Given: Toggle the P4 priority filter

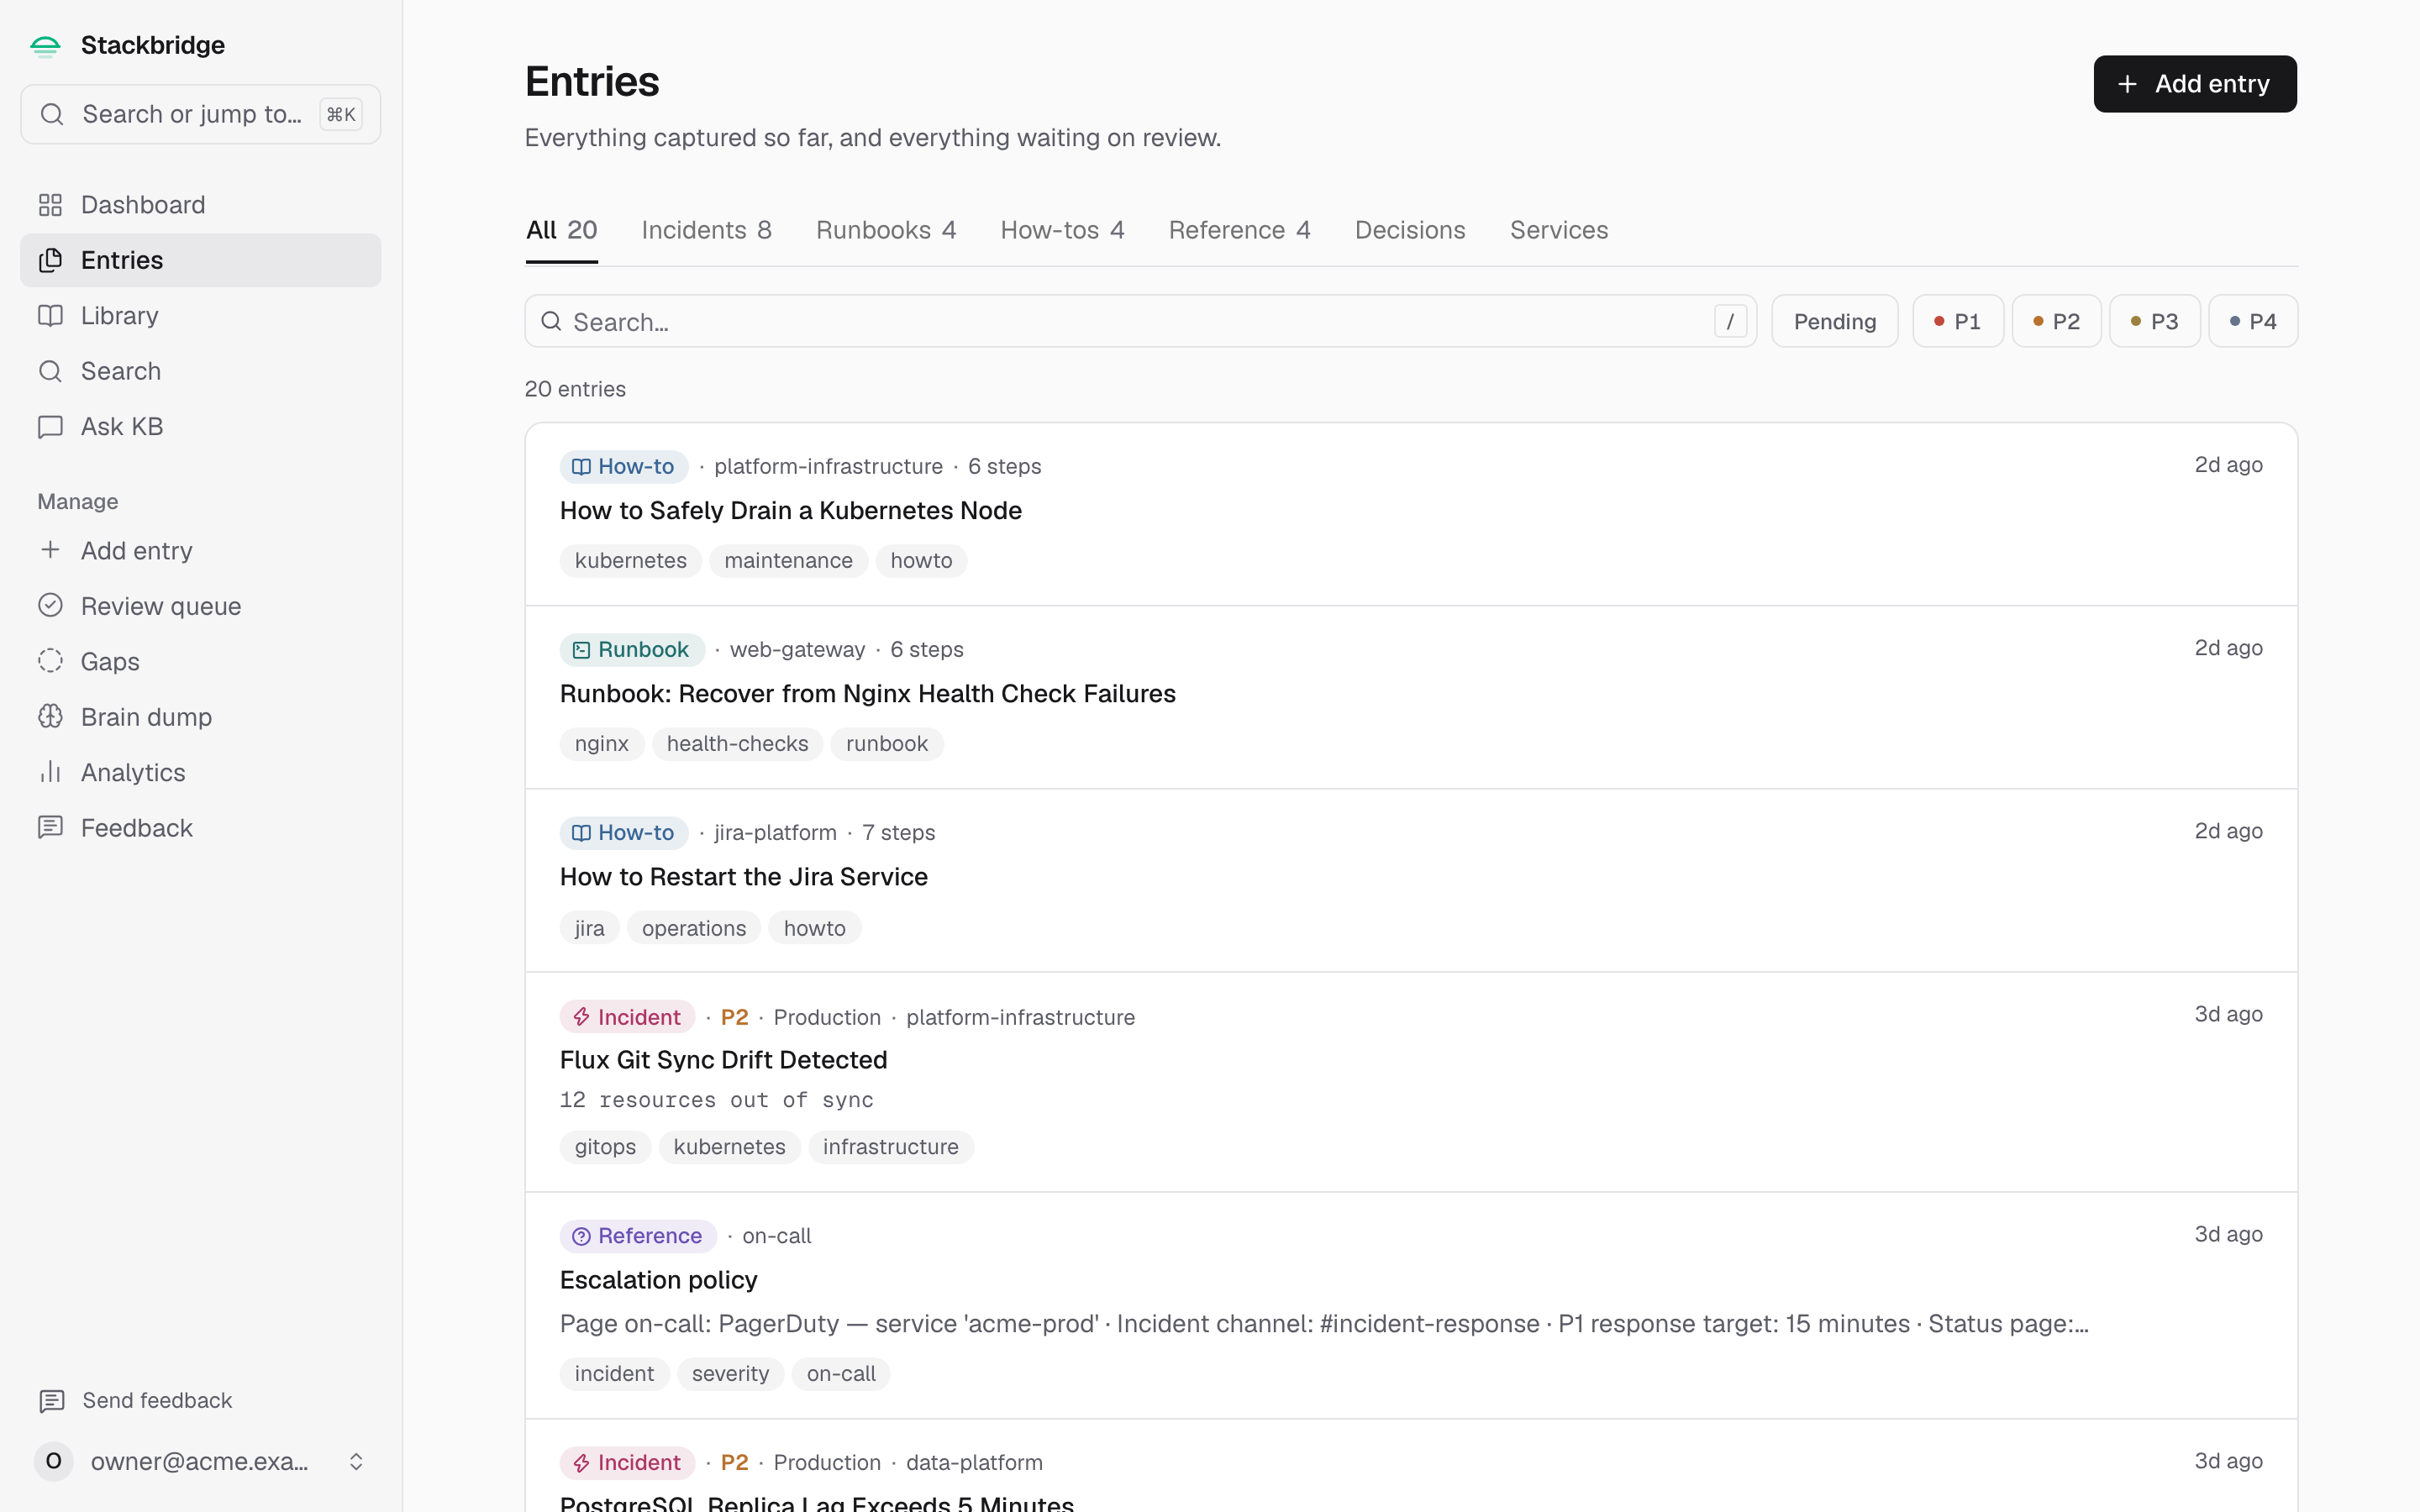Looking at the screenshot, I should tap(2253, 321).
